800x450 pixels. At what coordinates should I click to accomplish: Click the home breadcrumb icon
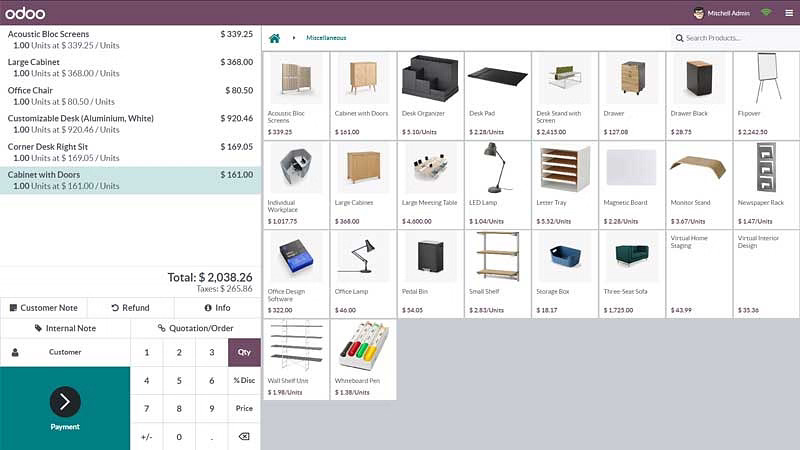[274, 38]
